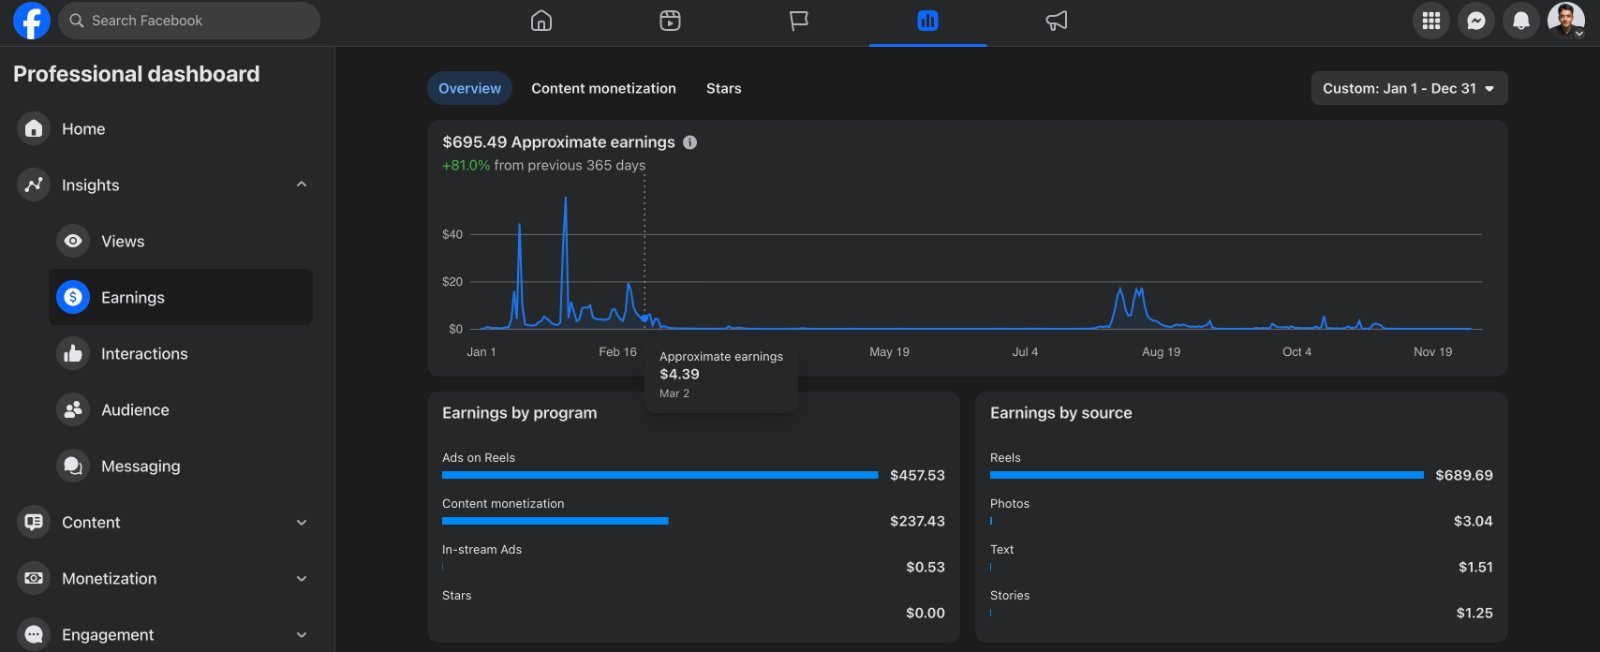Click the Engagement speech bubble icon

click(34, 634)
